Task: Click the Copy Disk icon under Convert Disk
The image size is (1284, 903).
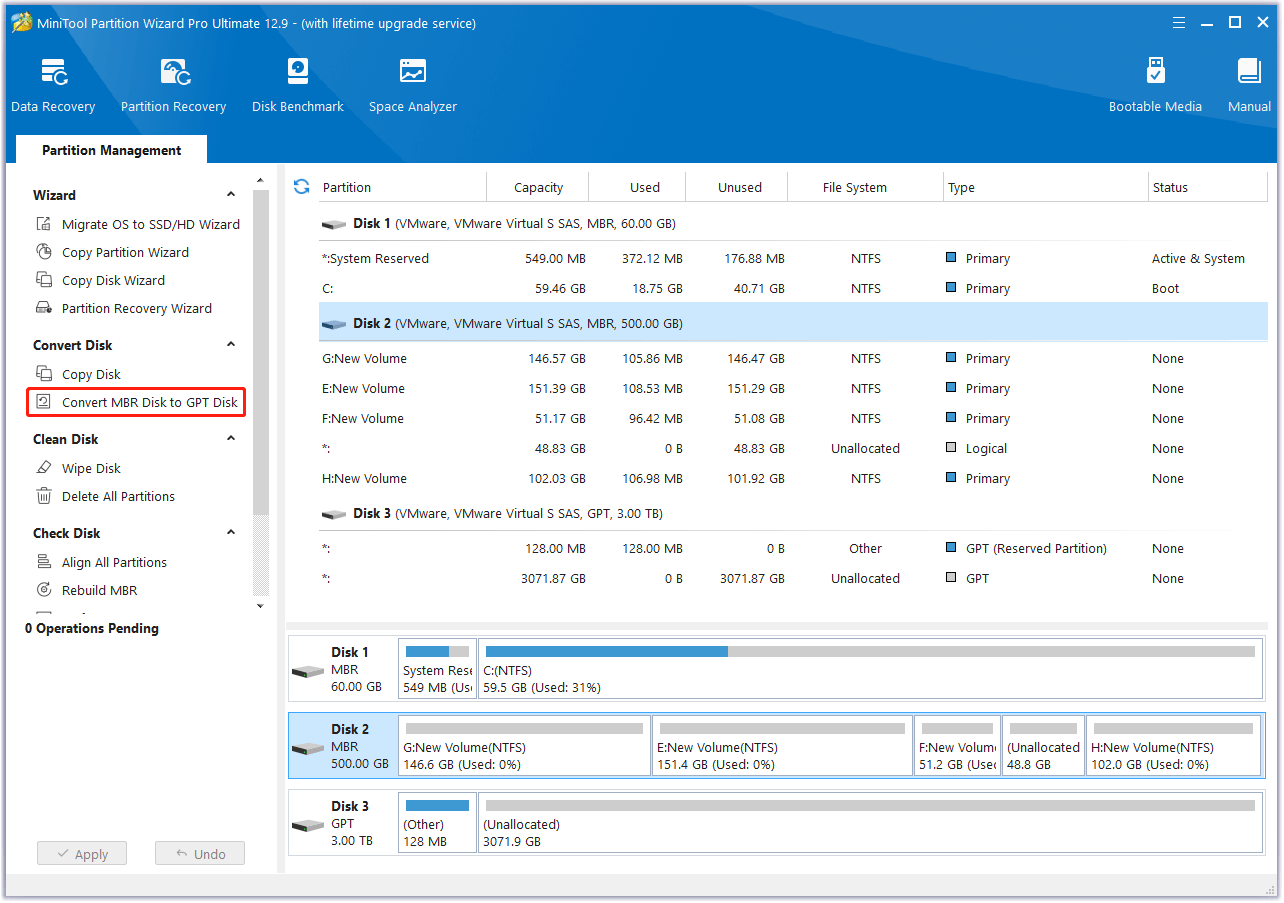Action: click(x=43, y=374)
